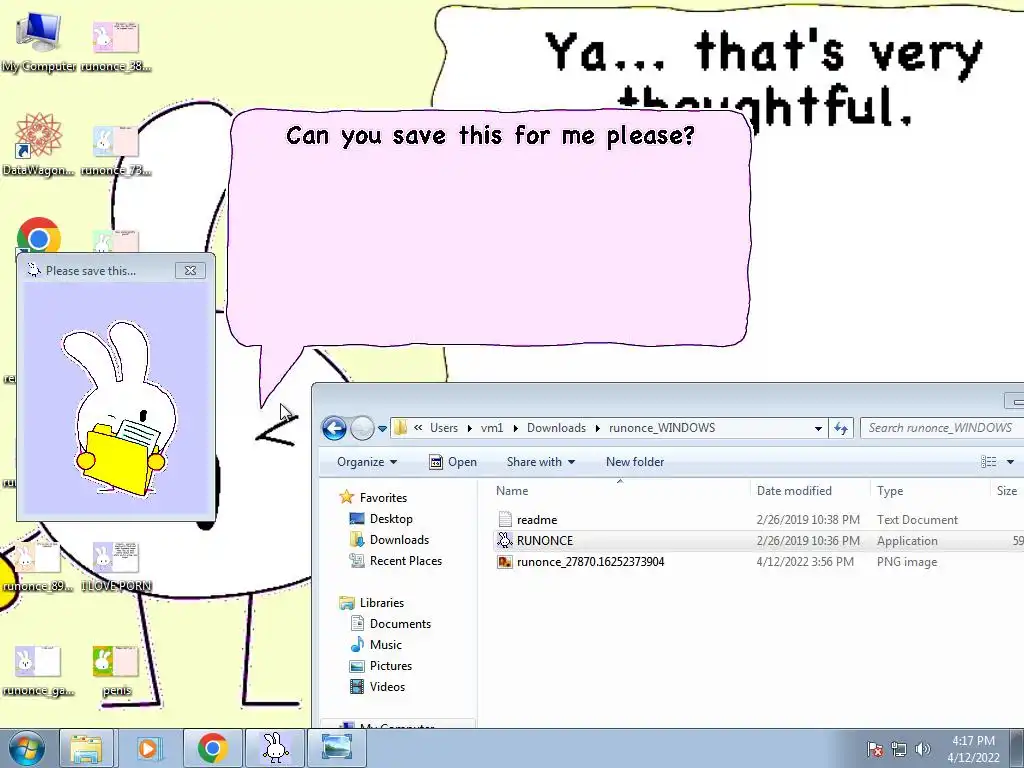The width and height of the screenshot is (1024, 768).
Task: Select the runonce_ga desktop image file
Action: (38, 671)
